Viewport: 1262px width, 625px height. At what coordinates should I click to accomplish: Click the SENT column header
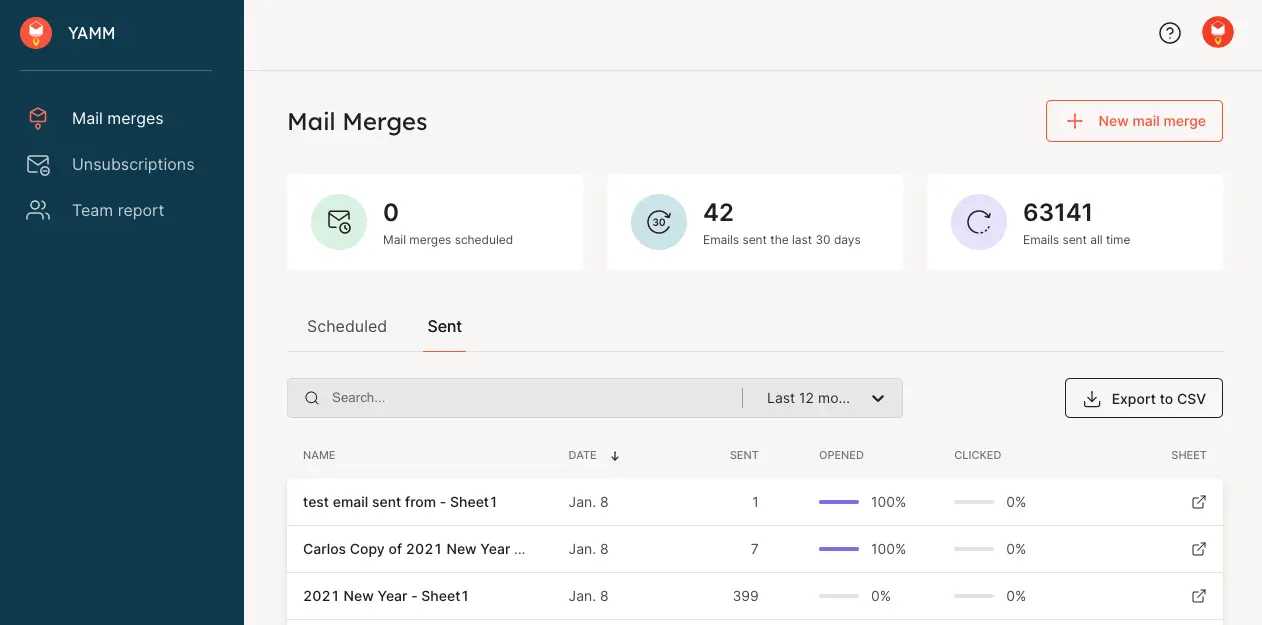(744, 455)
